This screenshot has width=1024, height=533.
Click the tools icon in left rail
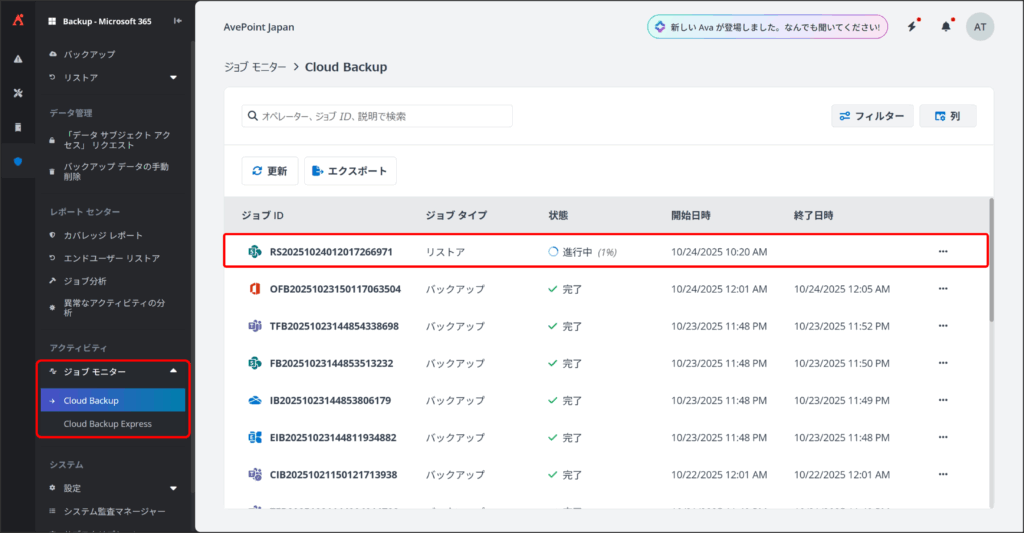[x=17, y=93]
